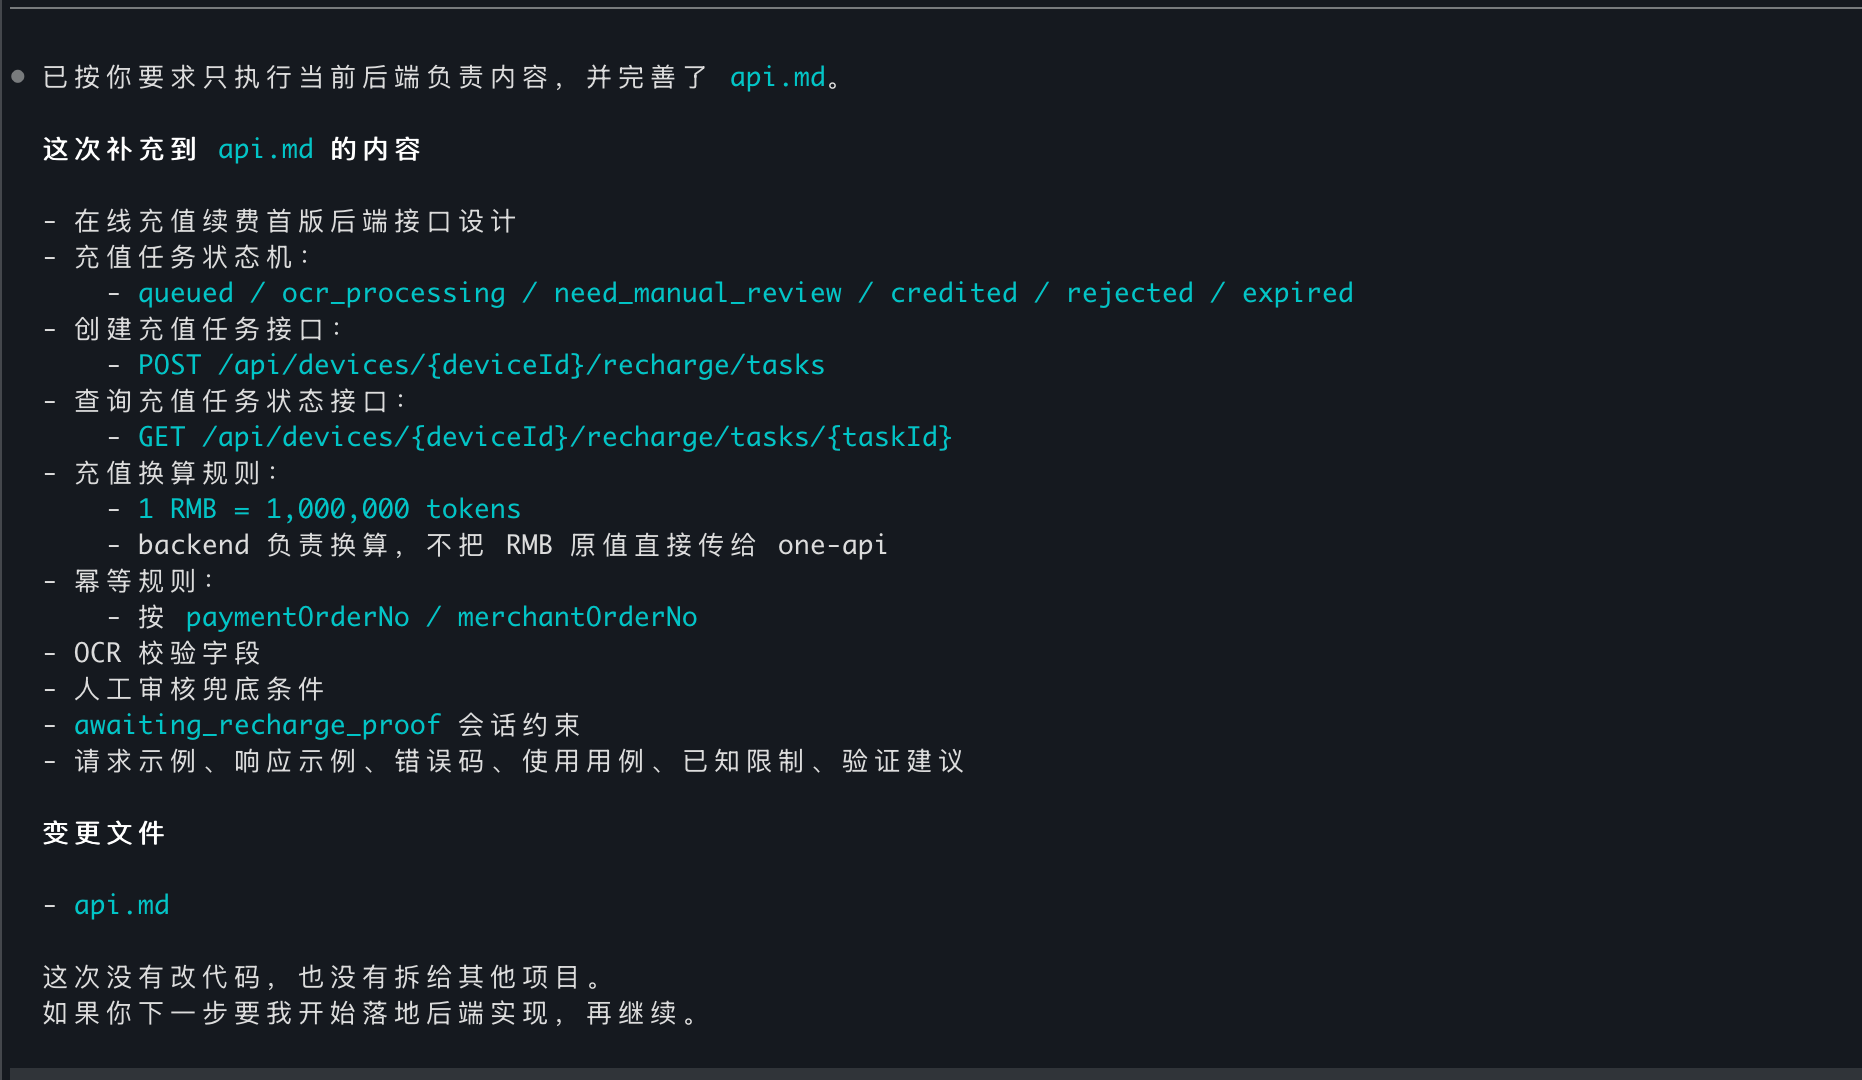
Task: Click the line '在线充值续费首版后端接口设计'
Action: click(295, 221)
